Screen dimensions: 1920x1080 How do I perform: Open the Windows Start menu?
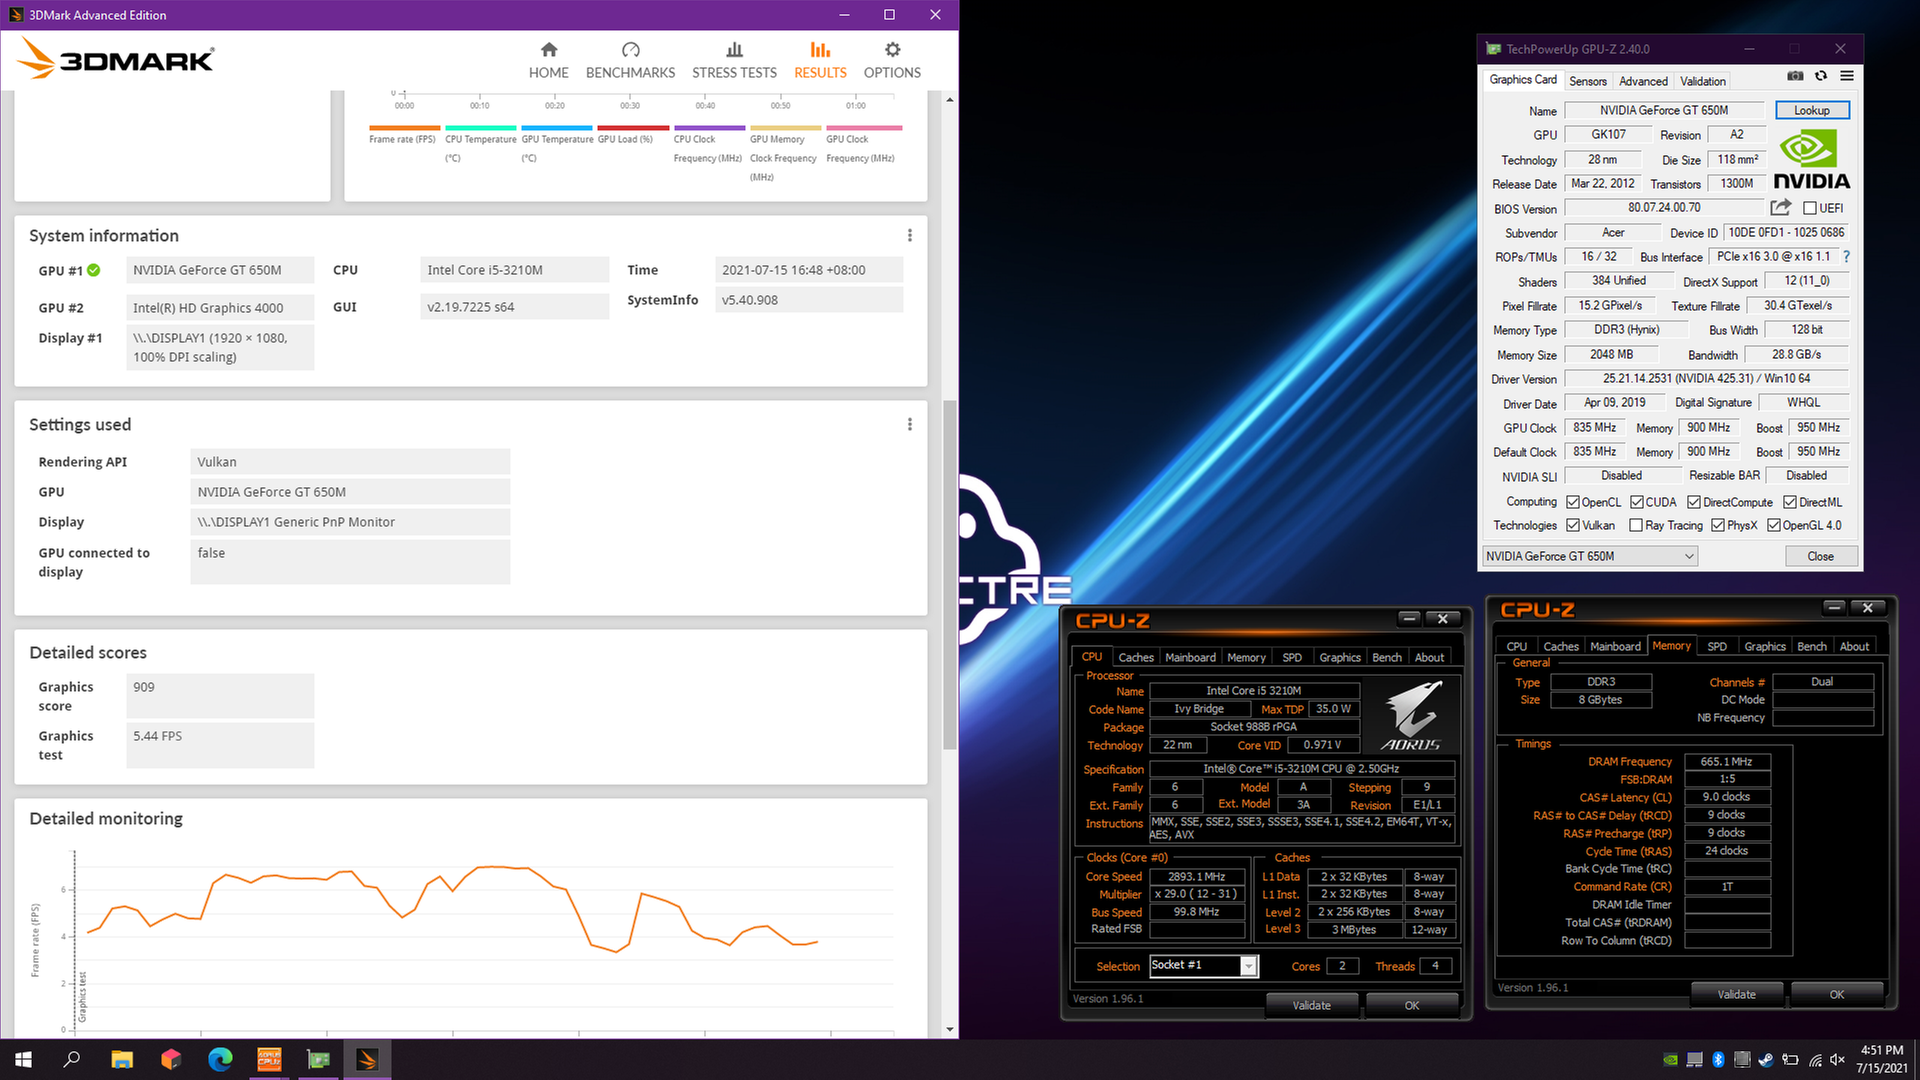(x=23, y=1059)
